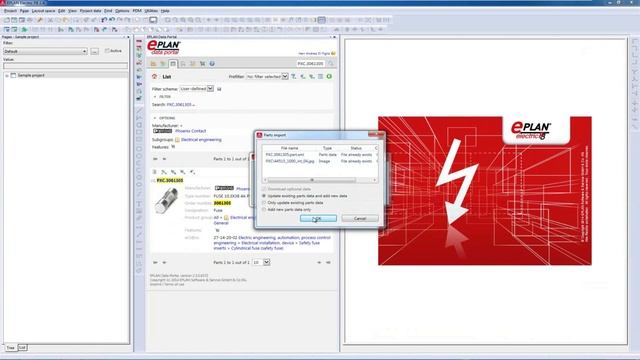
Task: Open the Phoenix Contact manufacturer link
Action: coord(191,131)
